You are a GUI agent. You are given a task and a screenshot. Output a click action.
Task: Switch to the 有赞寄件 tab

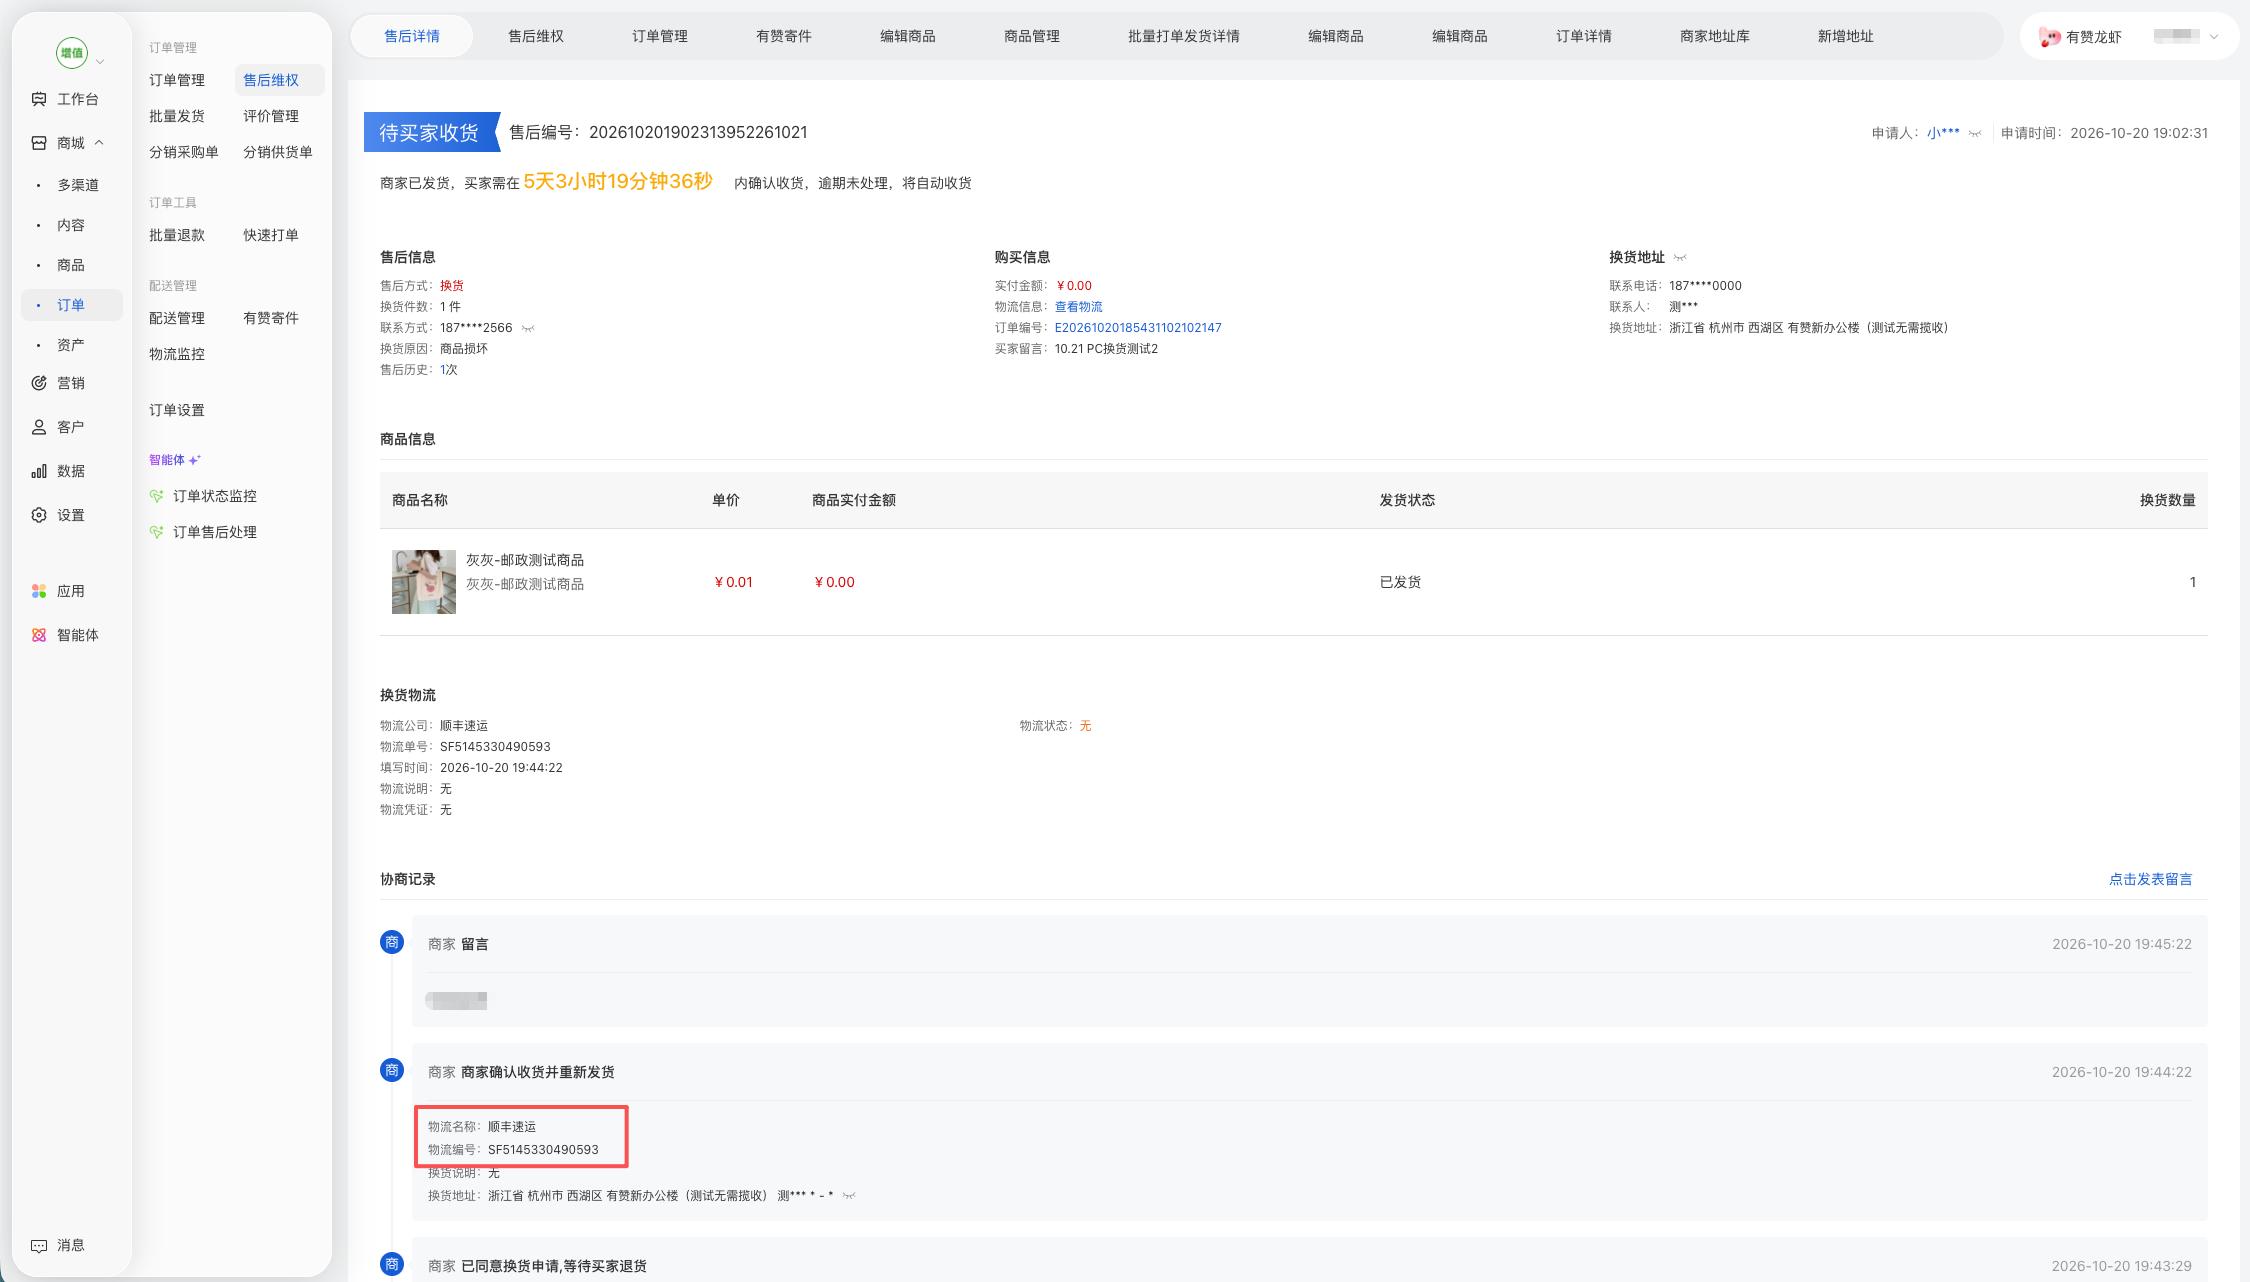[784, 36]
